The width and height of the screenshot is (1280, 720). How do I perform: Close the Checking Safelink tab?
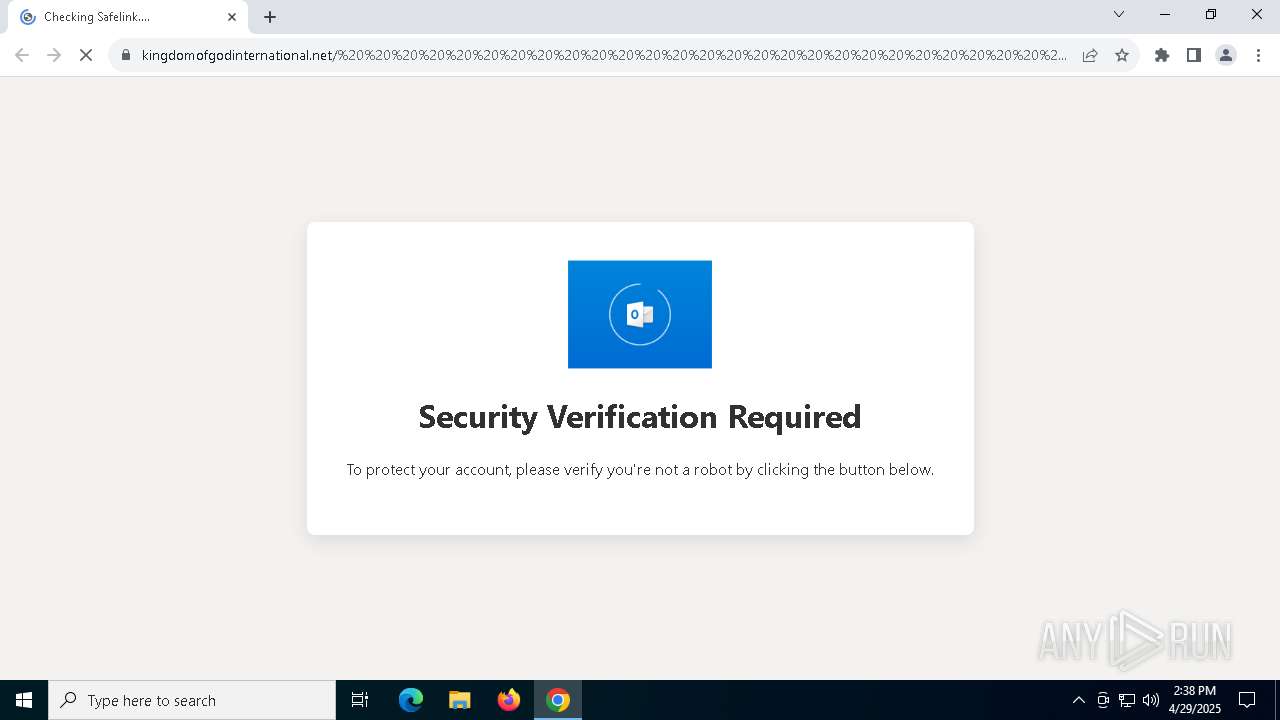(x=232, y=17)
